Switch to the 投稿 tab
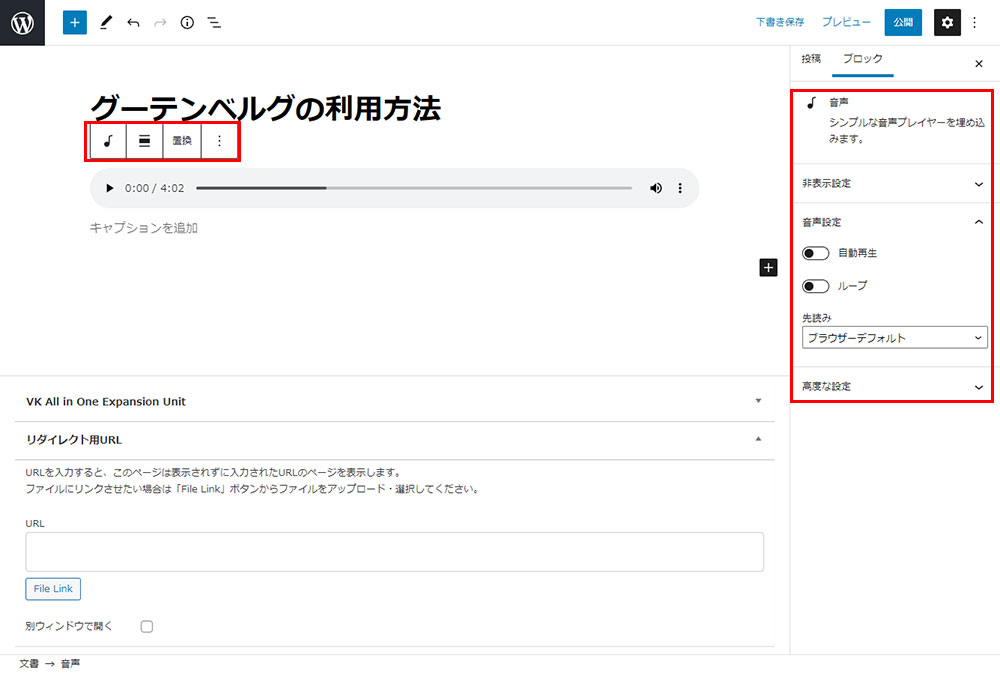This screenshot has height=673, width=1000. [811, 59]
